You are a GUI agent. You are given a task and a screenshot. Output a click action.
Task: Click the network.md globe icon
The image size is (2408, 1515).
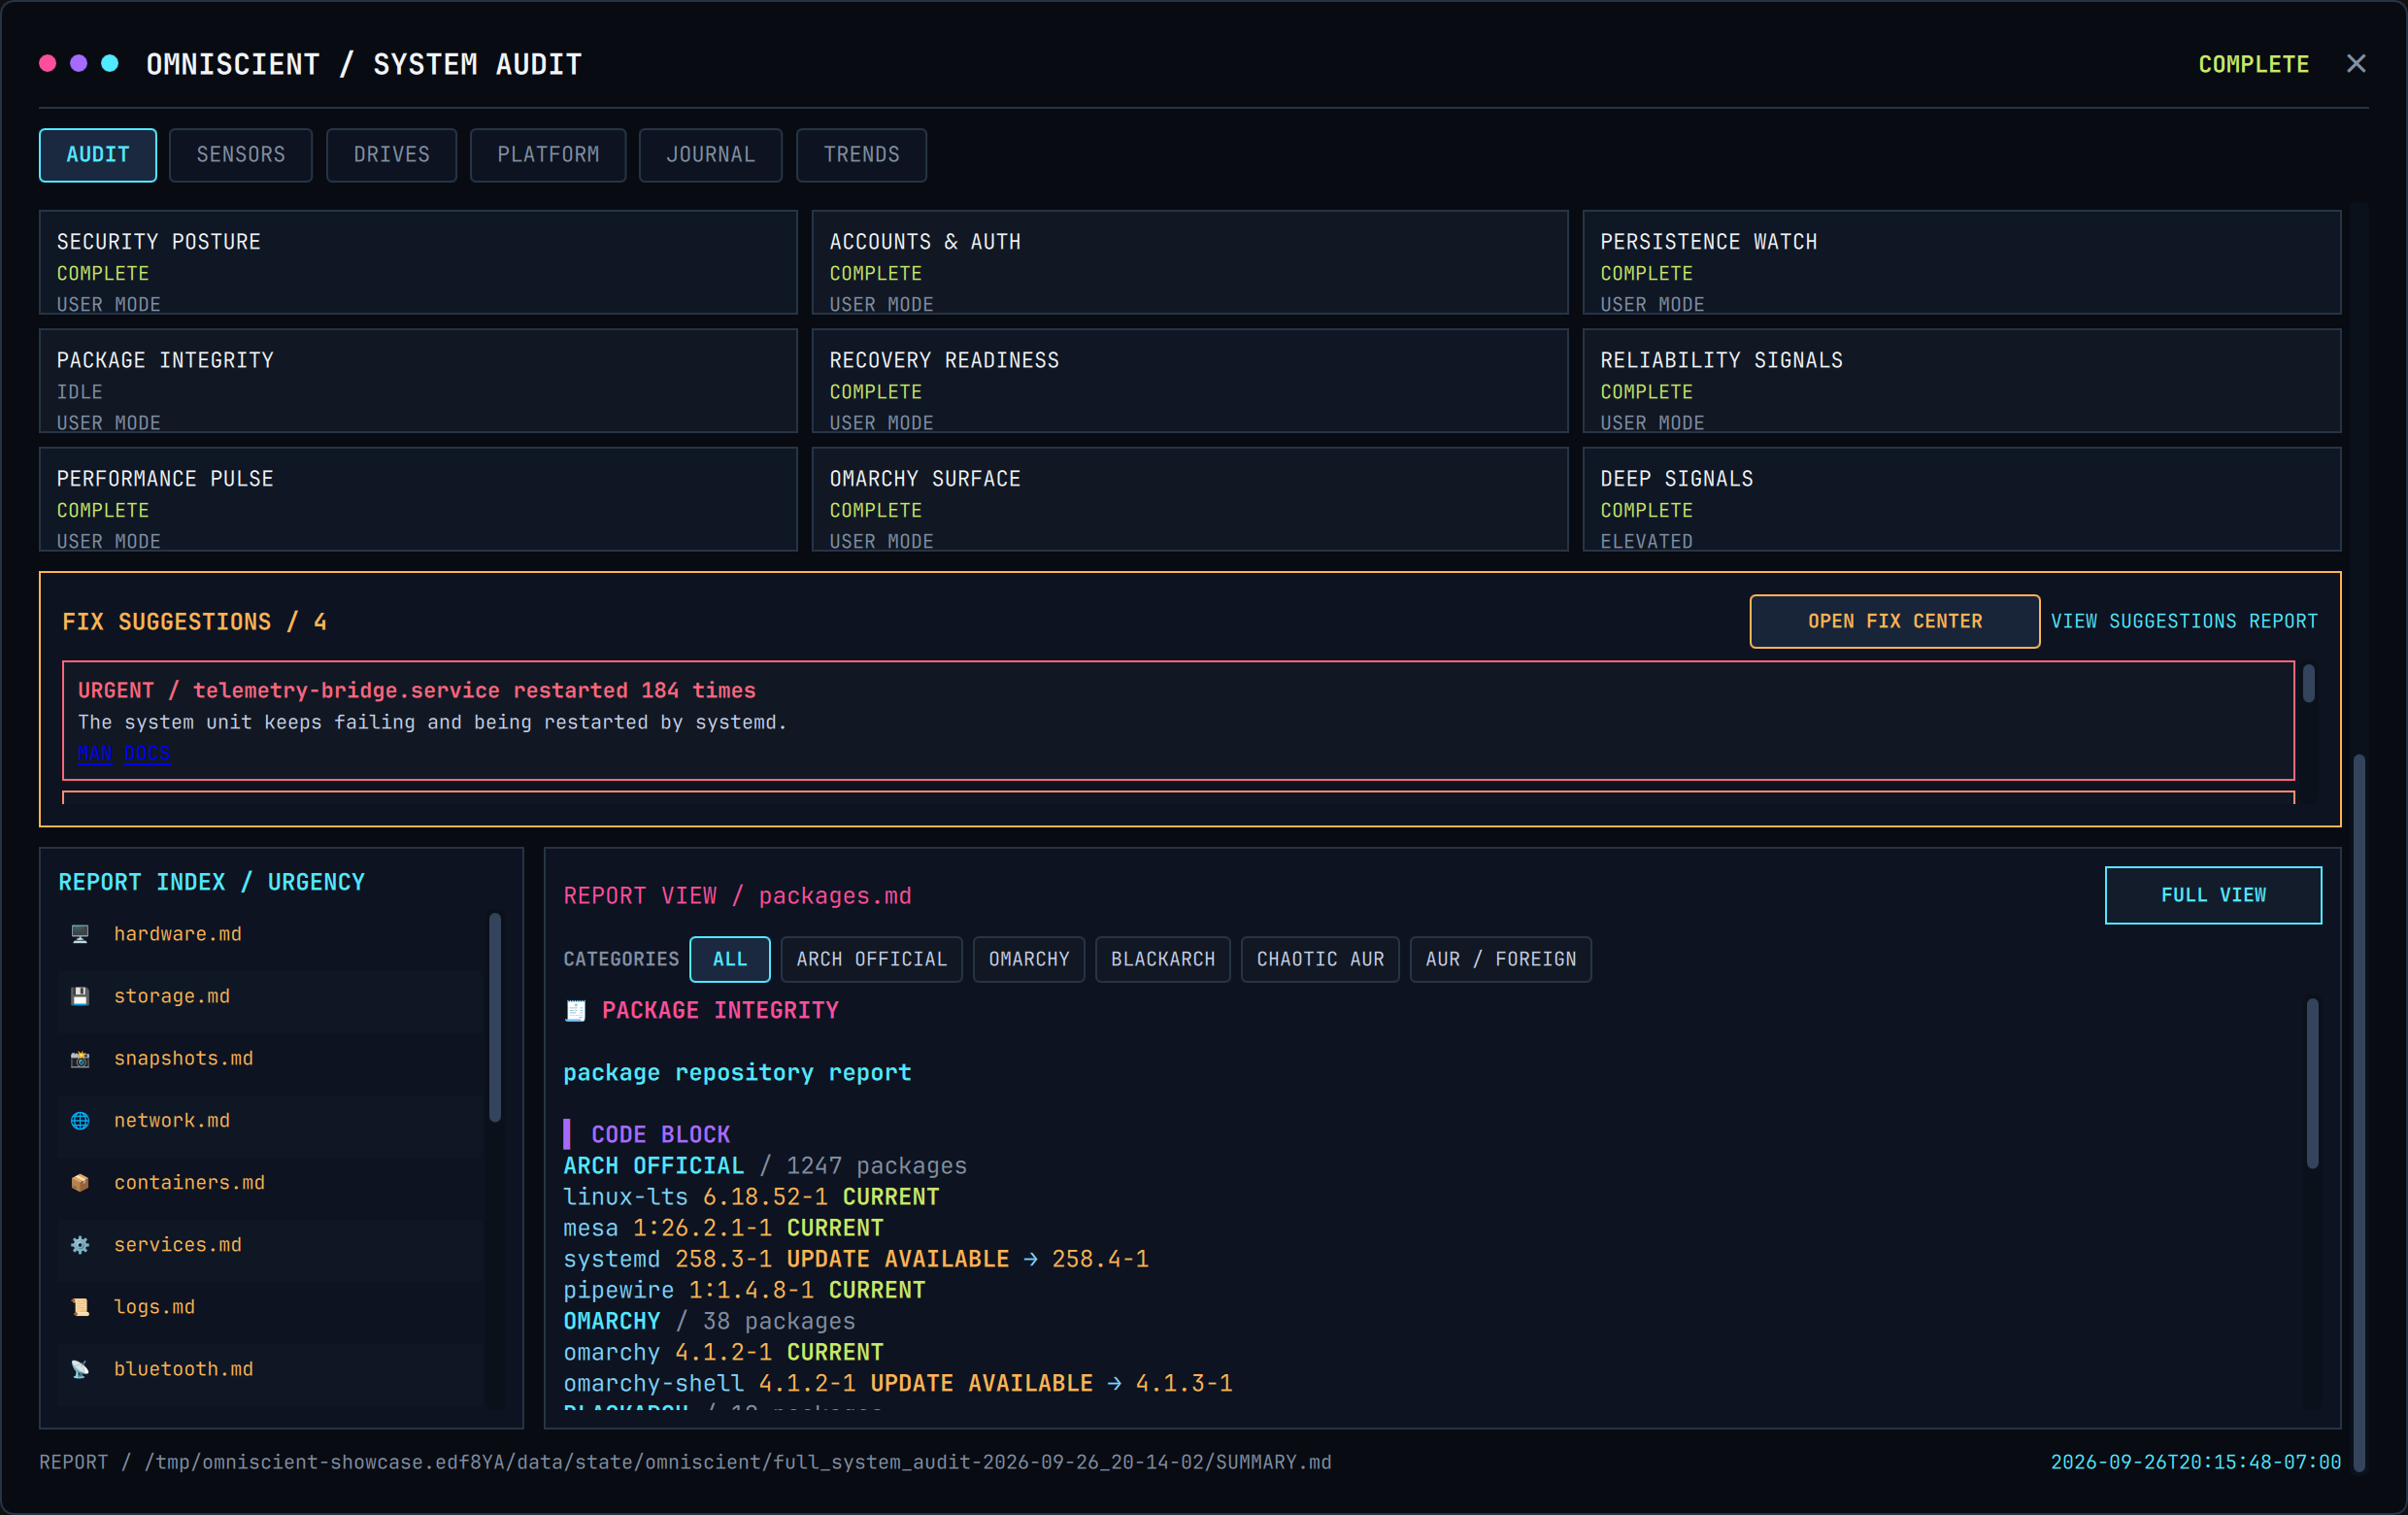point(80,1120)
